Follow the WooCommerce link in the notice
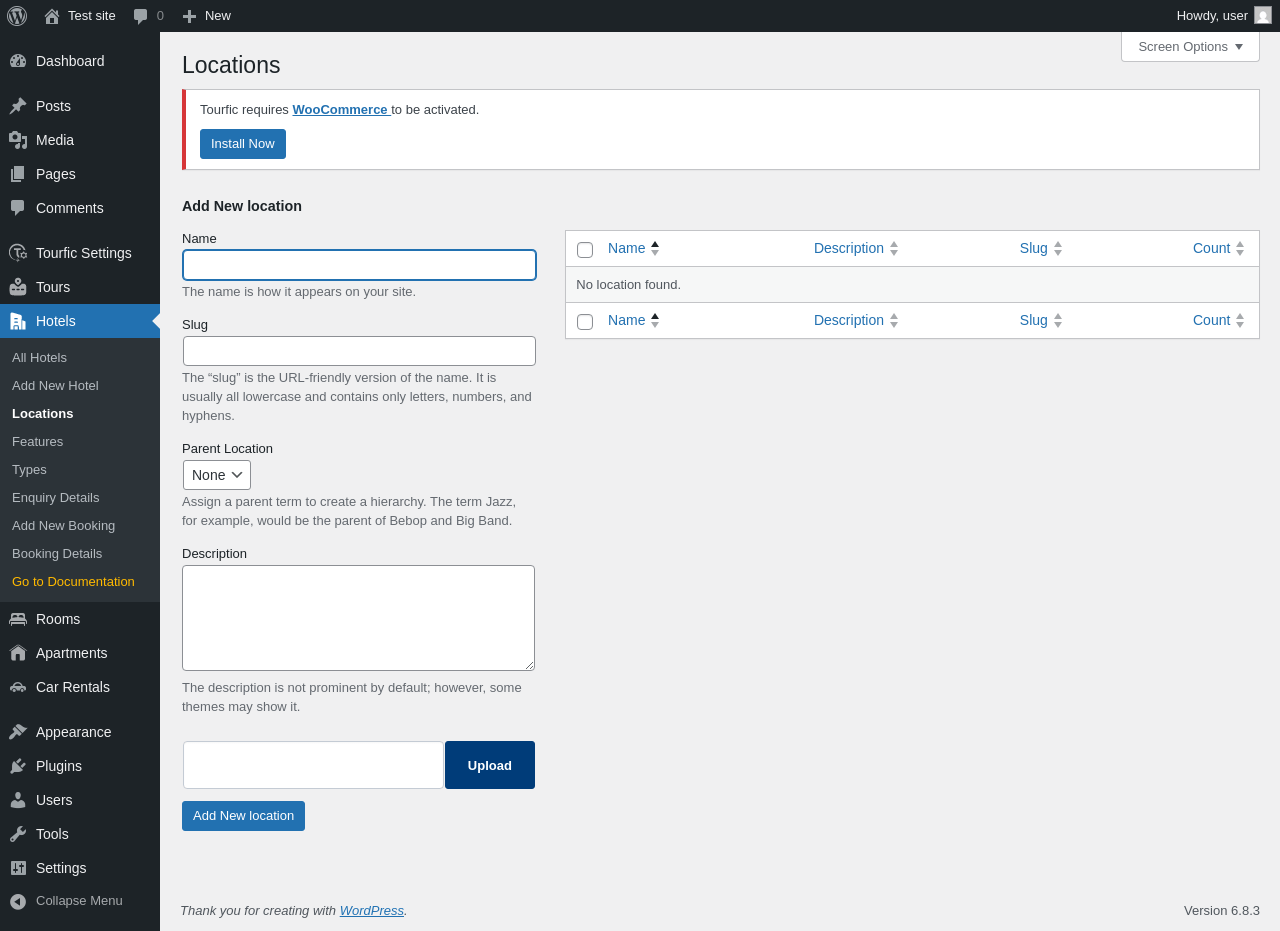The image size is (1280, 931). click(x=340, y=109)
